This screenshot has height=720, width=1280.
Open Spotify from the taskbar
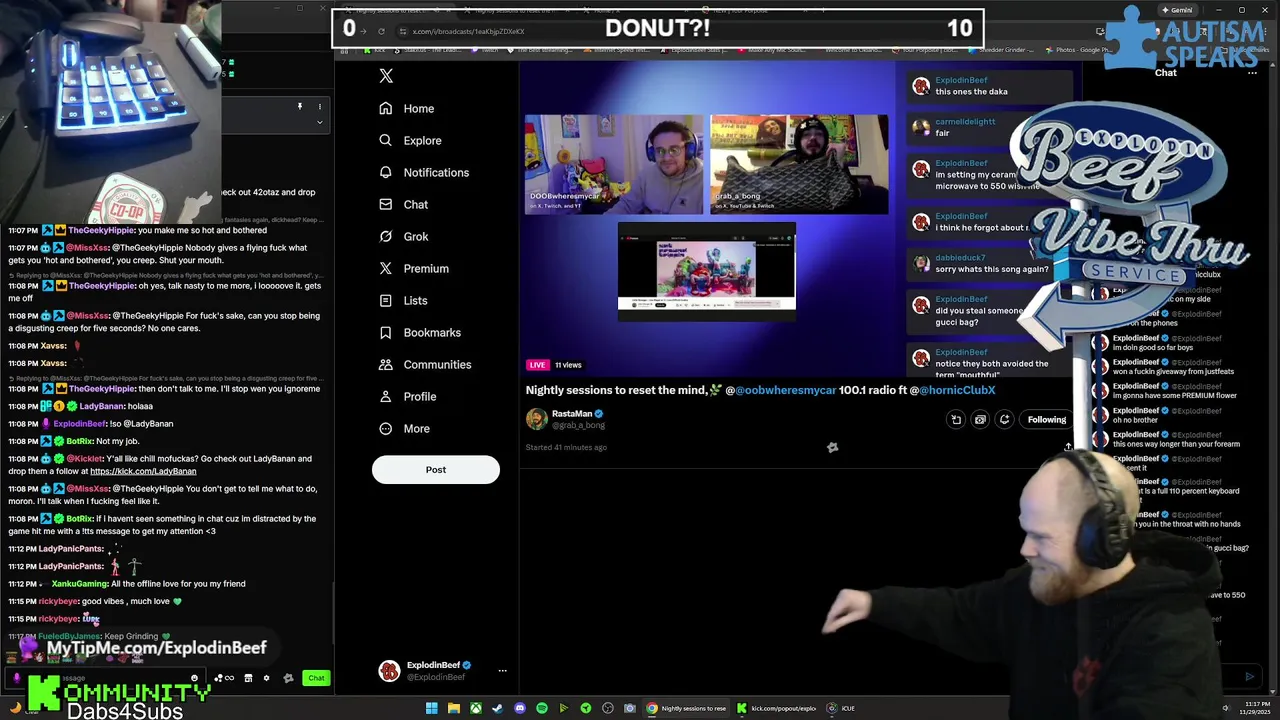tap(542, 708)
